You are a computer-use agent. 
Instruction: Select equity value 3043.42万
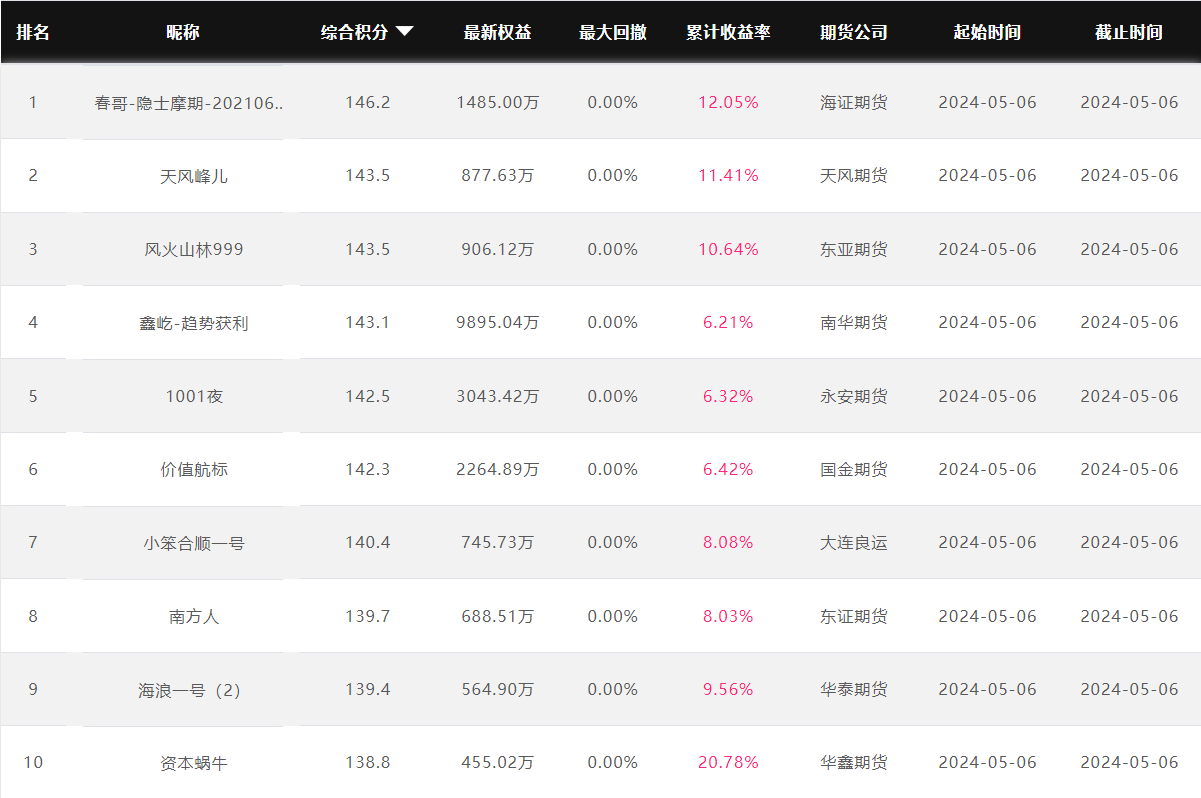tap(498, 396)
